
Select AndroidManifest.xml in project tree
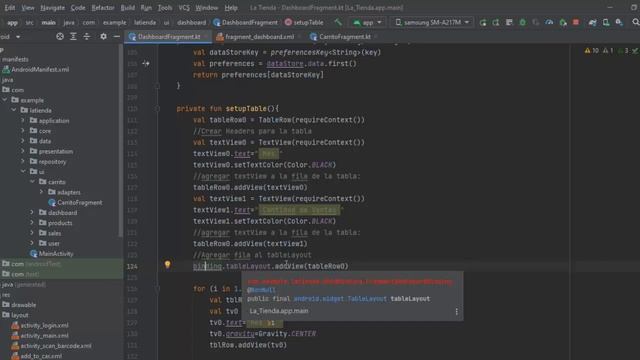pos(40,69)
